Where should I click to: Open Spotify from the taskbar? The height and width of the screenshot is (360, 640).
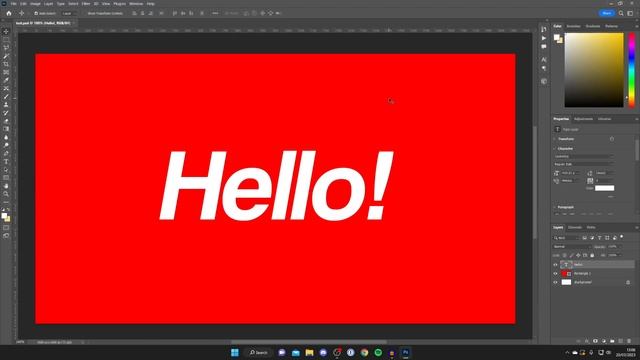click(378, 352)
